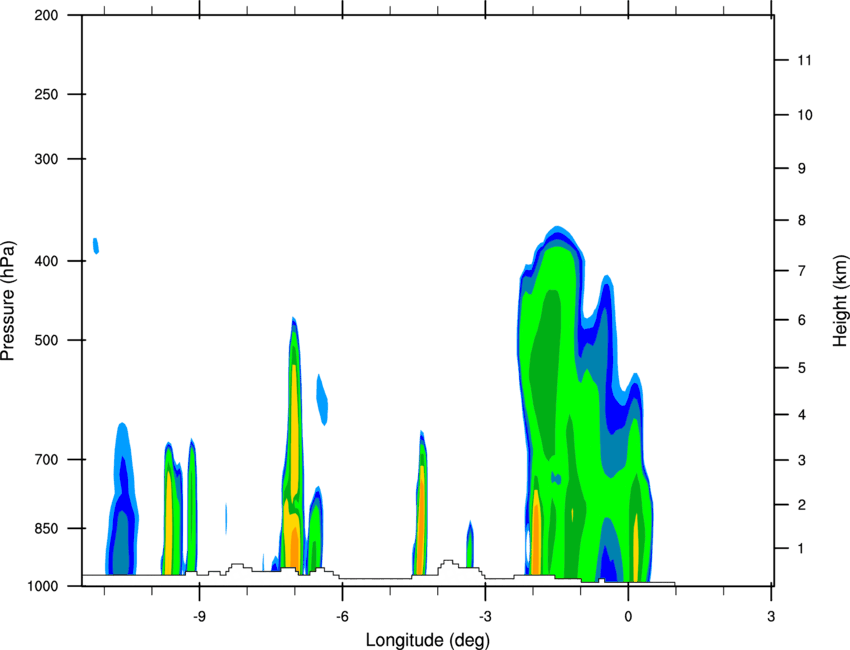Select the 400 pressure tick label

[x=46, y=261]
